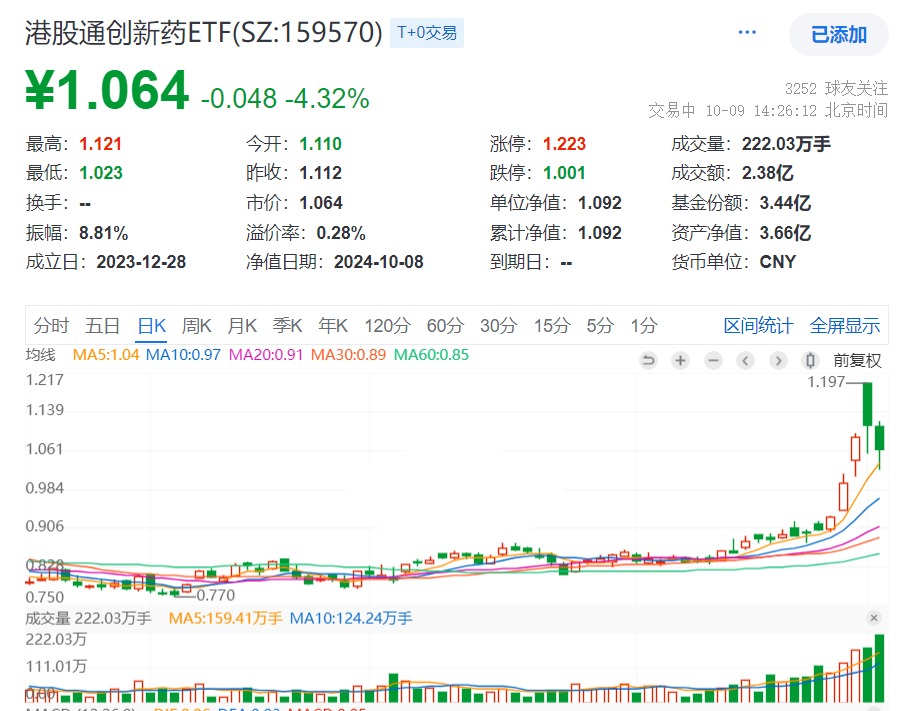Pan the chart to the right
This screenshot has height=711, width=905.
point(779,361)
